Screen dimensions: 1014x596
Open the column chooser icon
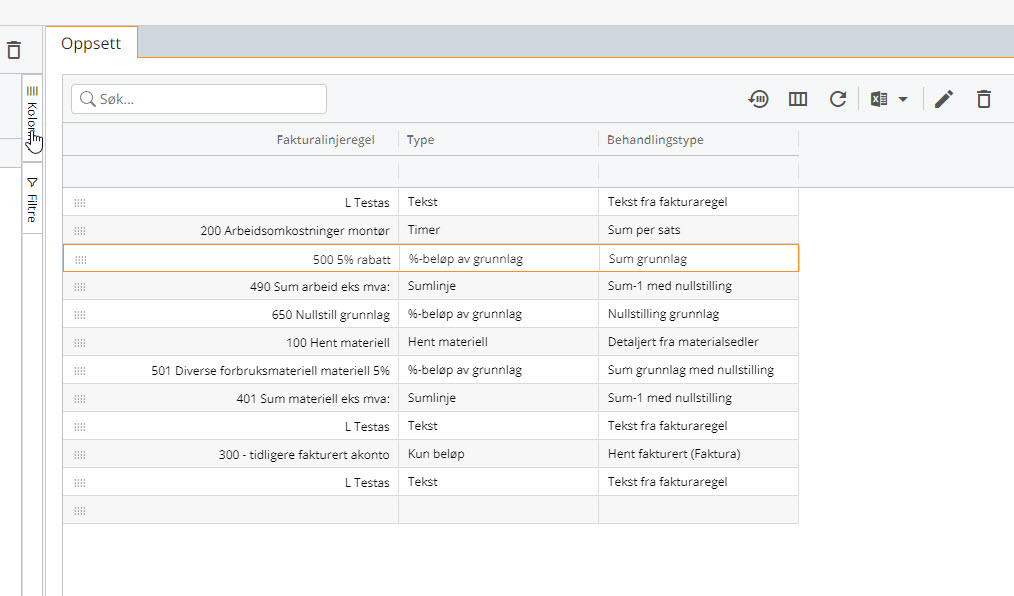[798, 99]
